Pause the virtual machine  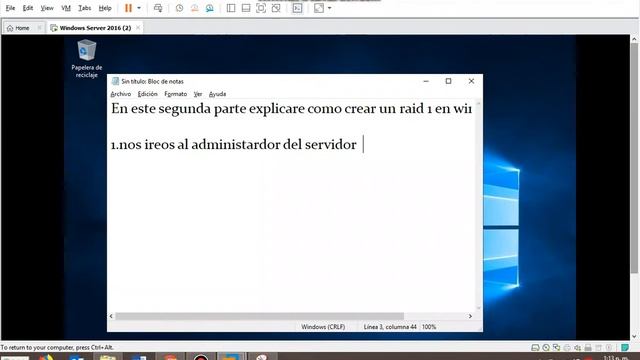point(128,8)
